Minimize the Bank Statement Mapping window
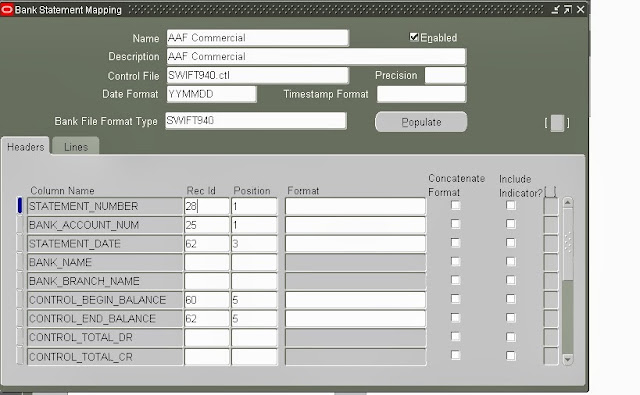The height and width of the screenshot is (395, 640). point(555,9)
